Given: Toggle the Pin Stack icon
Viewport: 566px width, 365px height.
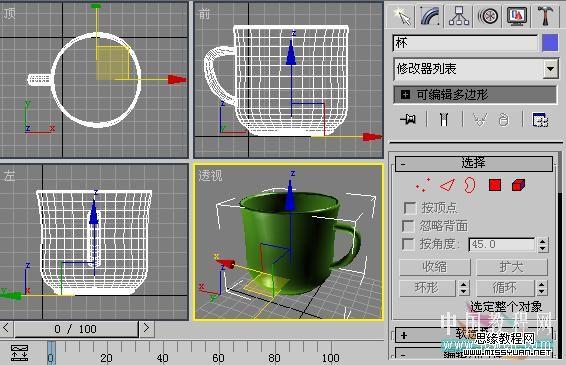Looking at the screenshot, I should [408, 119].
